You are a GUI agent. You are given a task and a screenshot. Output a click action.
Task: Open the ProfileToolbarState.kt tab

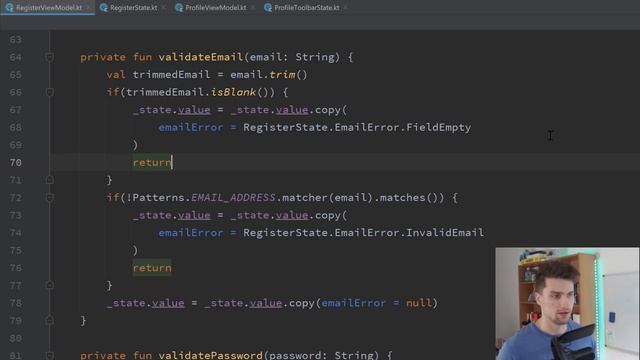[x=306, y=7]
